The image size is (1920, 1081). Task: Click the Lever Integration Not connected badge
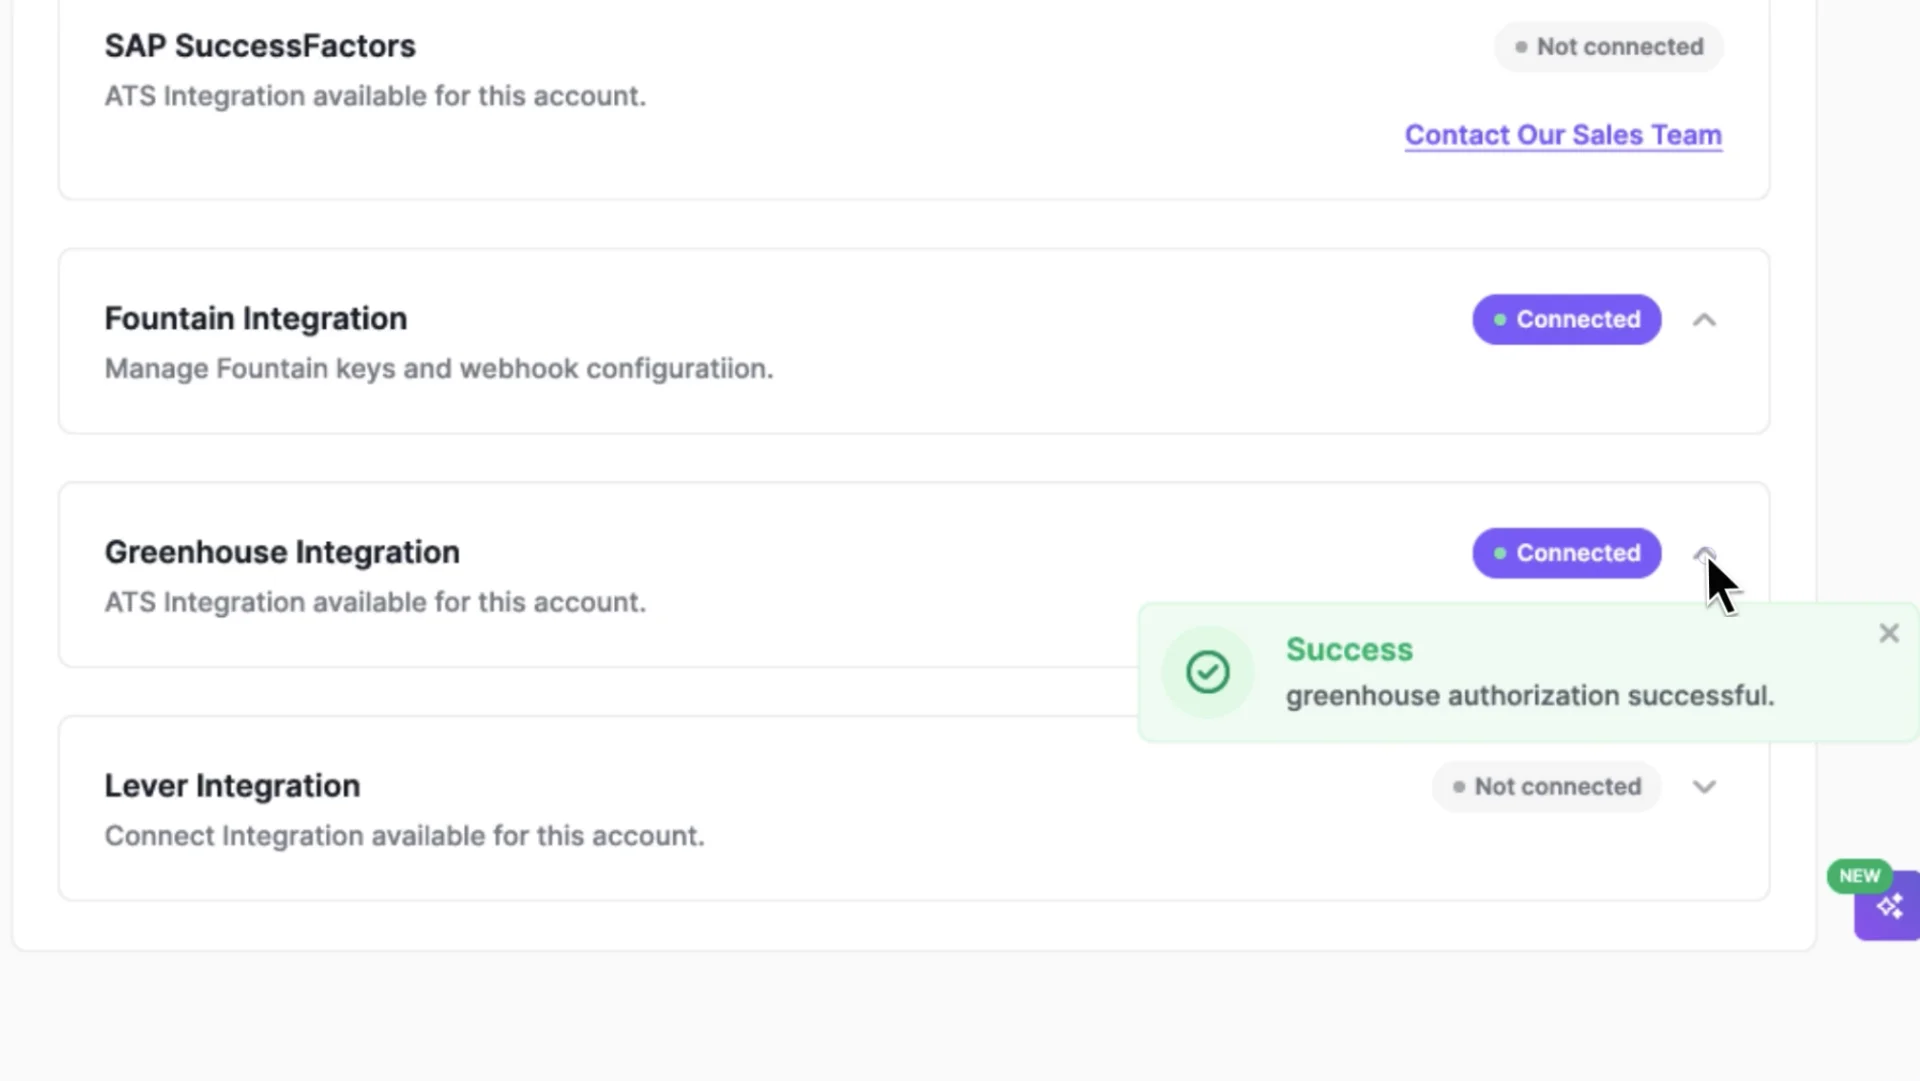click(1547, 787)
